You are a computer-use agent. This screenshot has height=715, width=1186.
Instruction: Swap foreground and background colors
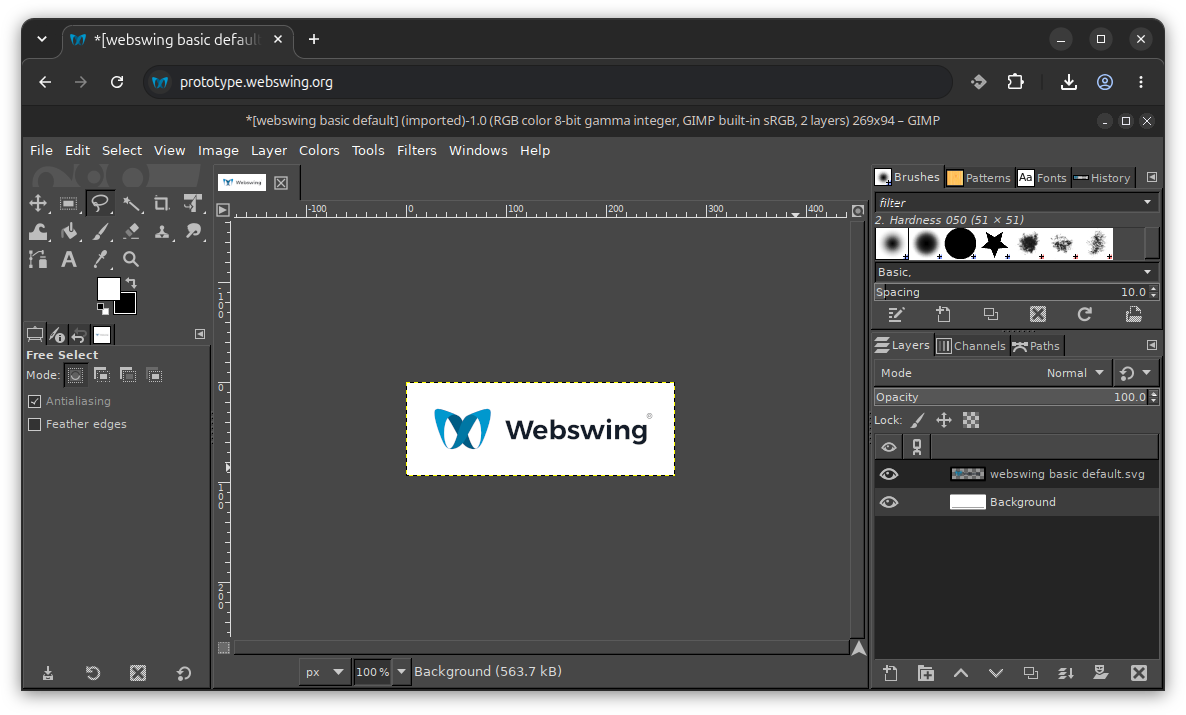coord(131,283)
